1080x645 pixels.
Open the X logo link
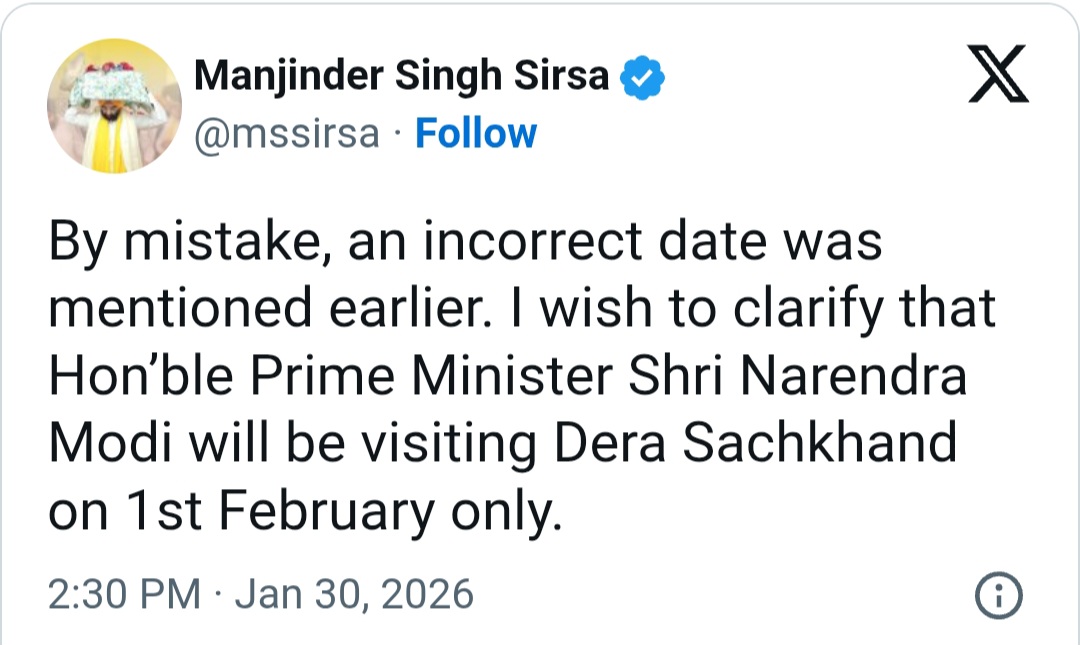999,81
